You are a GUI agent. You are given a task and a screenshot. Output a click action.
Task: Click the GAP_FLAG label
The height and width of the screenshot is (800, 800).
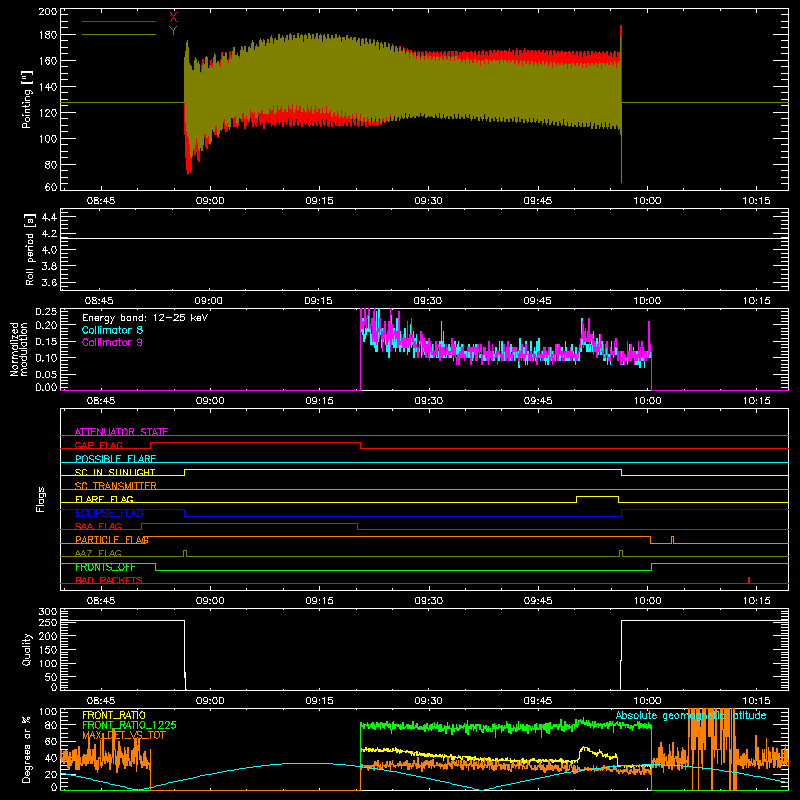(x=98, y=445)
